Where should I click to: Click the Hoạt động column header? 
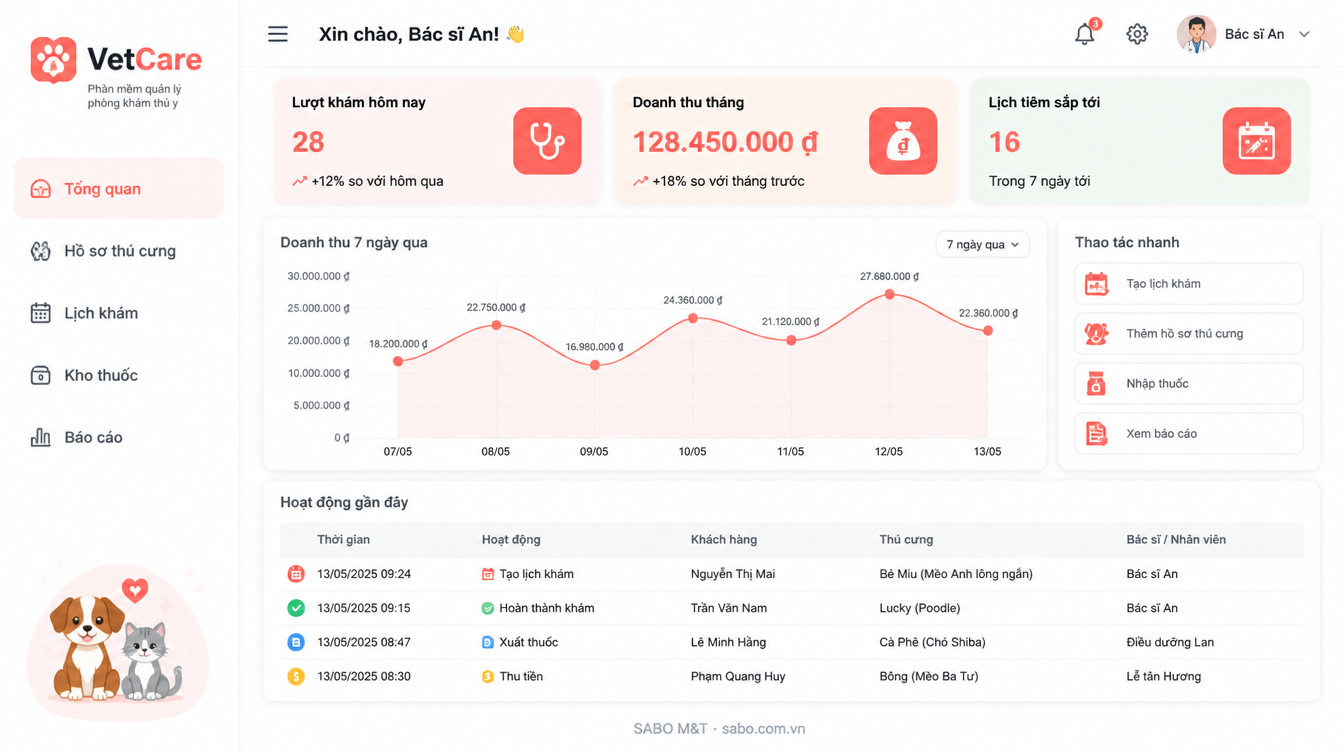[x=511, y=540]
